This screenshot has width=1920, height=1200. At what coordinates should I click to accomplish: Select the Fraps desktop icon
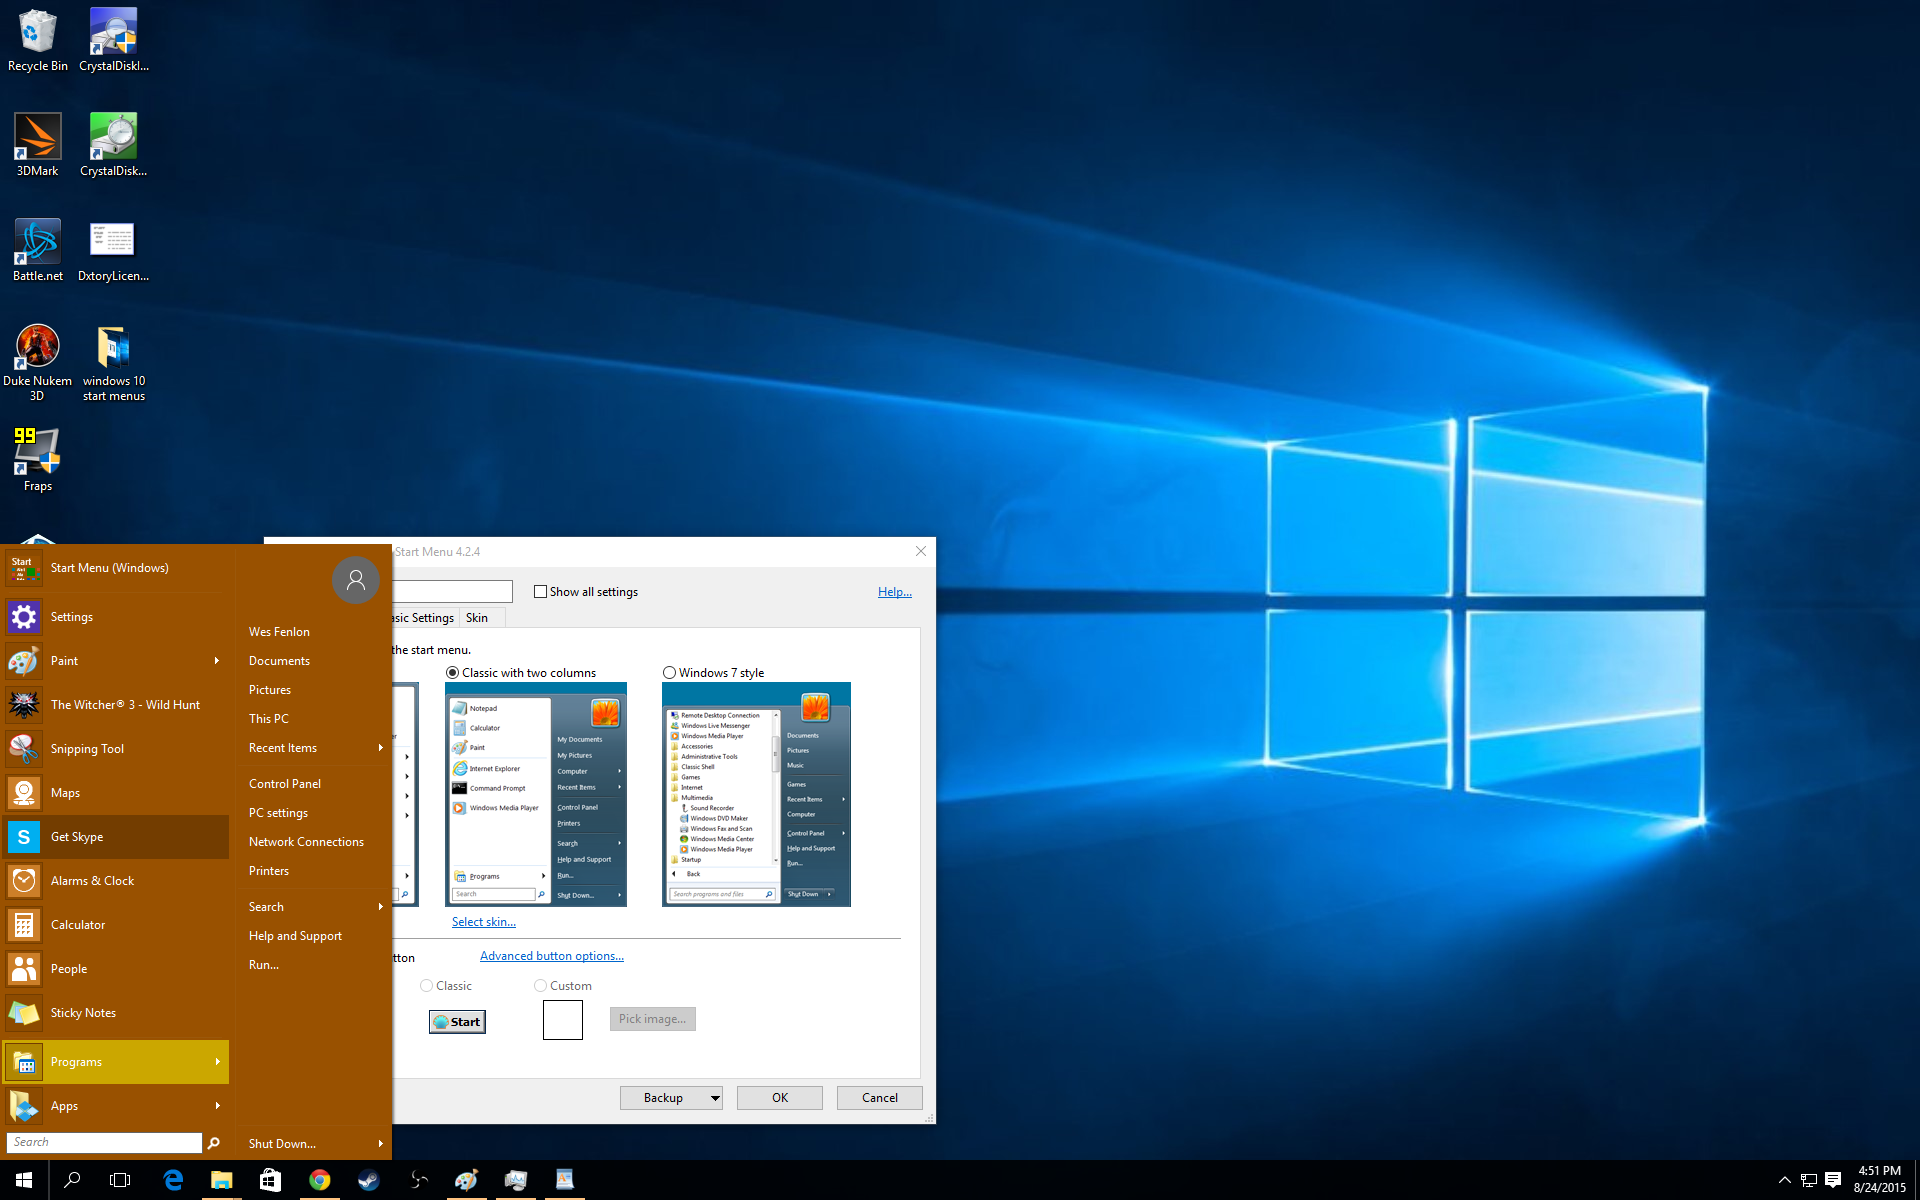38,460
